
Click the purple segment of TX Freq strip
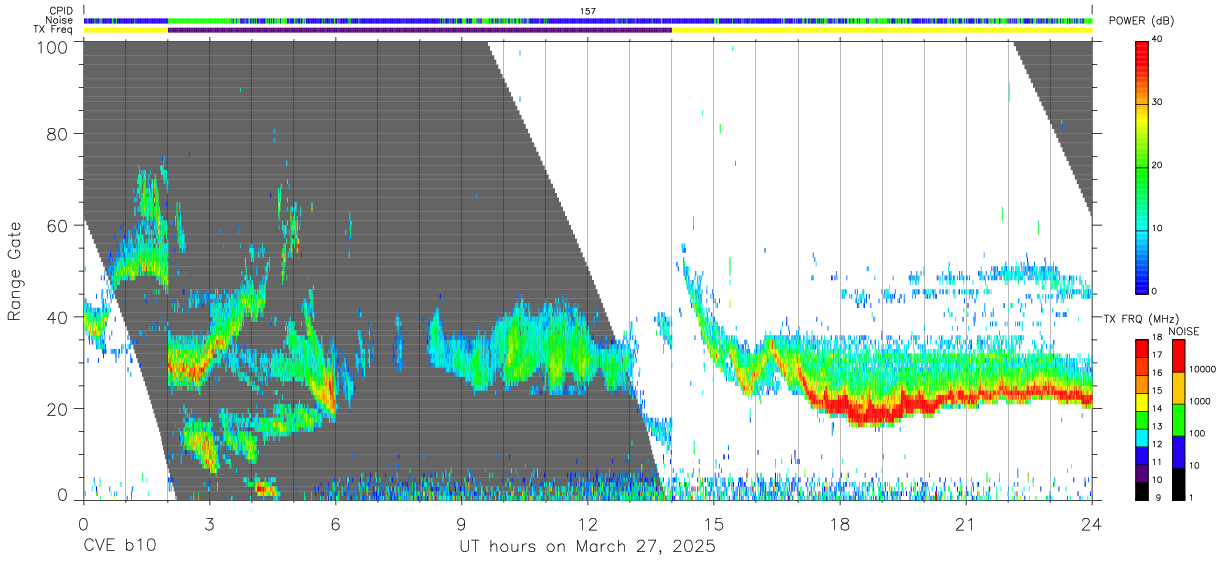tap(420, 30)
